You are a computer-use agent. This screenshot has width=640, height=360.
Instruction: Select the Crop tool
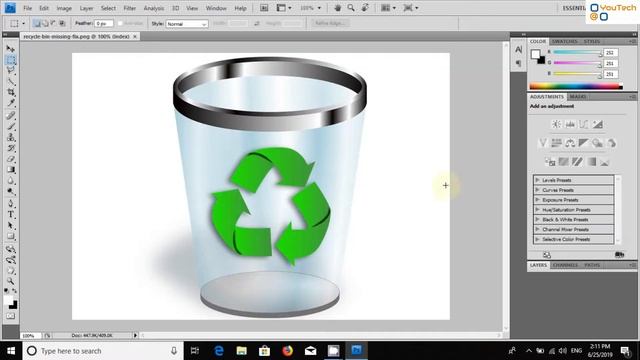[x=11, y=92]
